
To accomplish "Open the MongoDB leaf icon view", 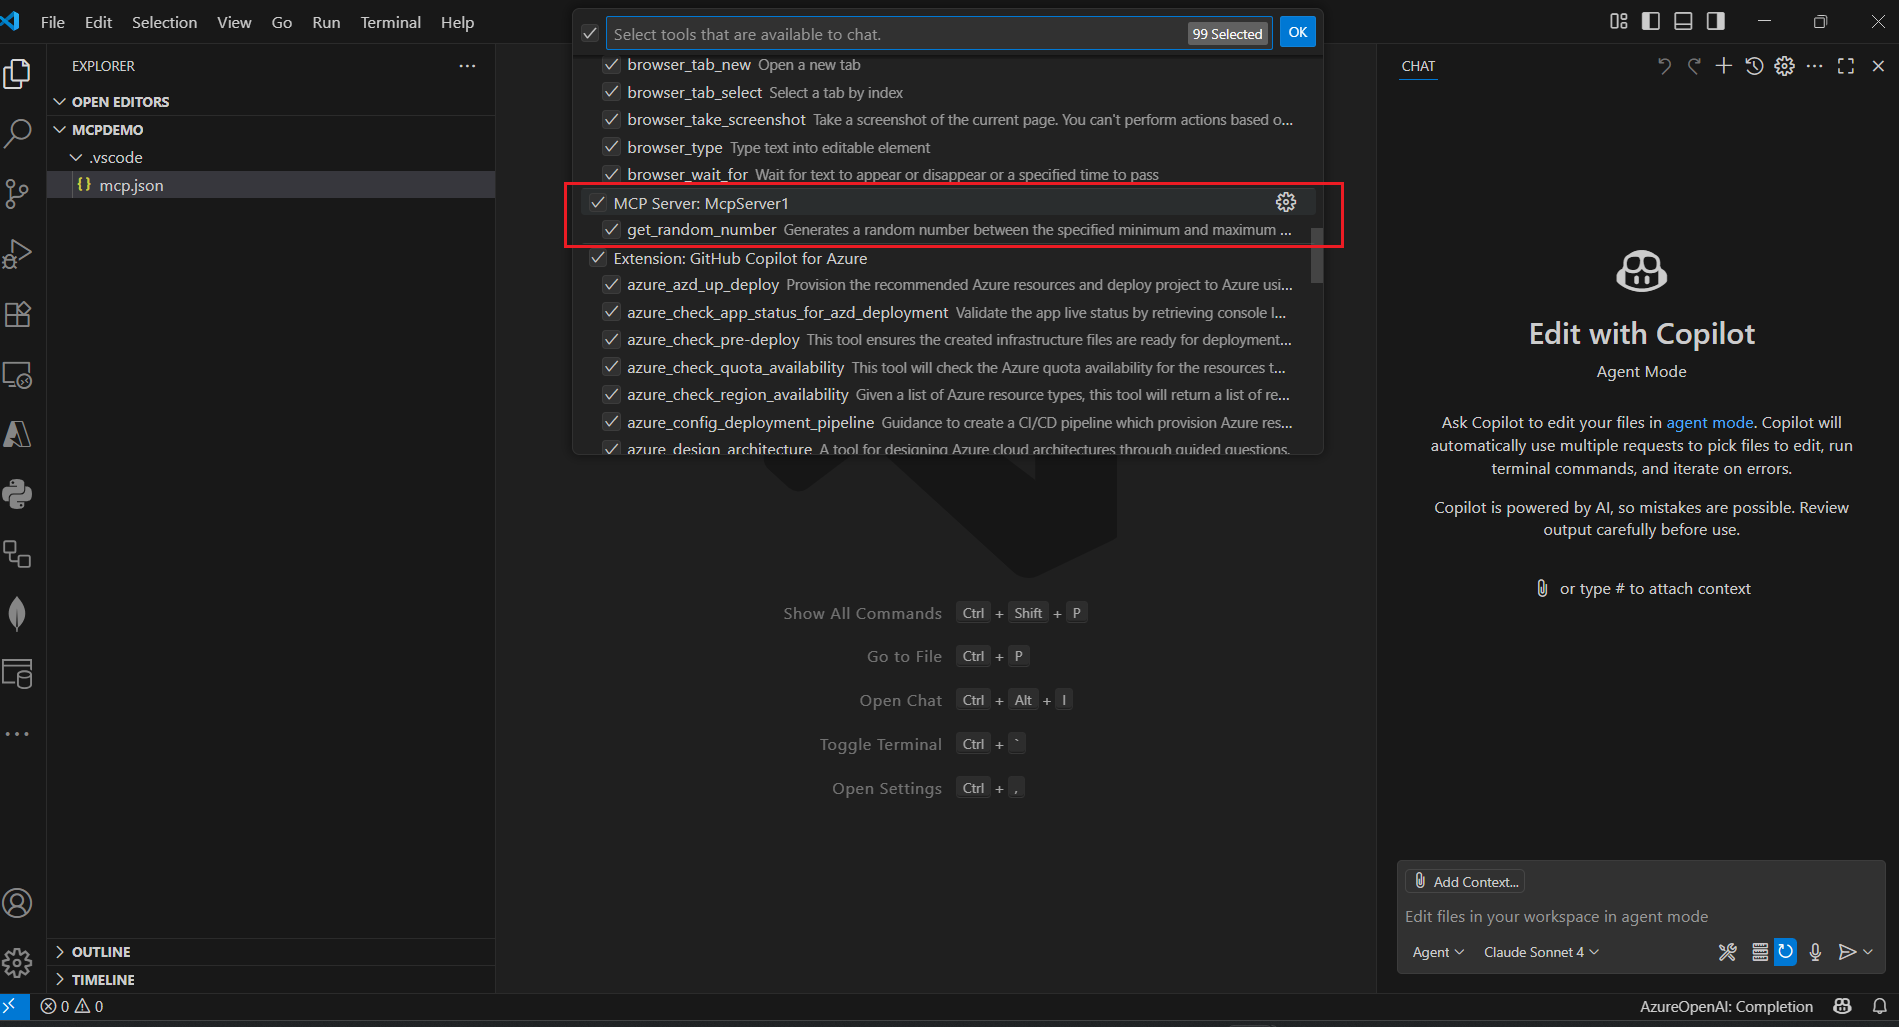I will coord(17,614).
